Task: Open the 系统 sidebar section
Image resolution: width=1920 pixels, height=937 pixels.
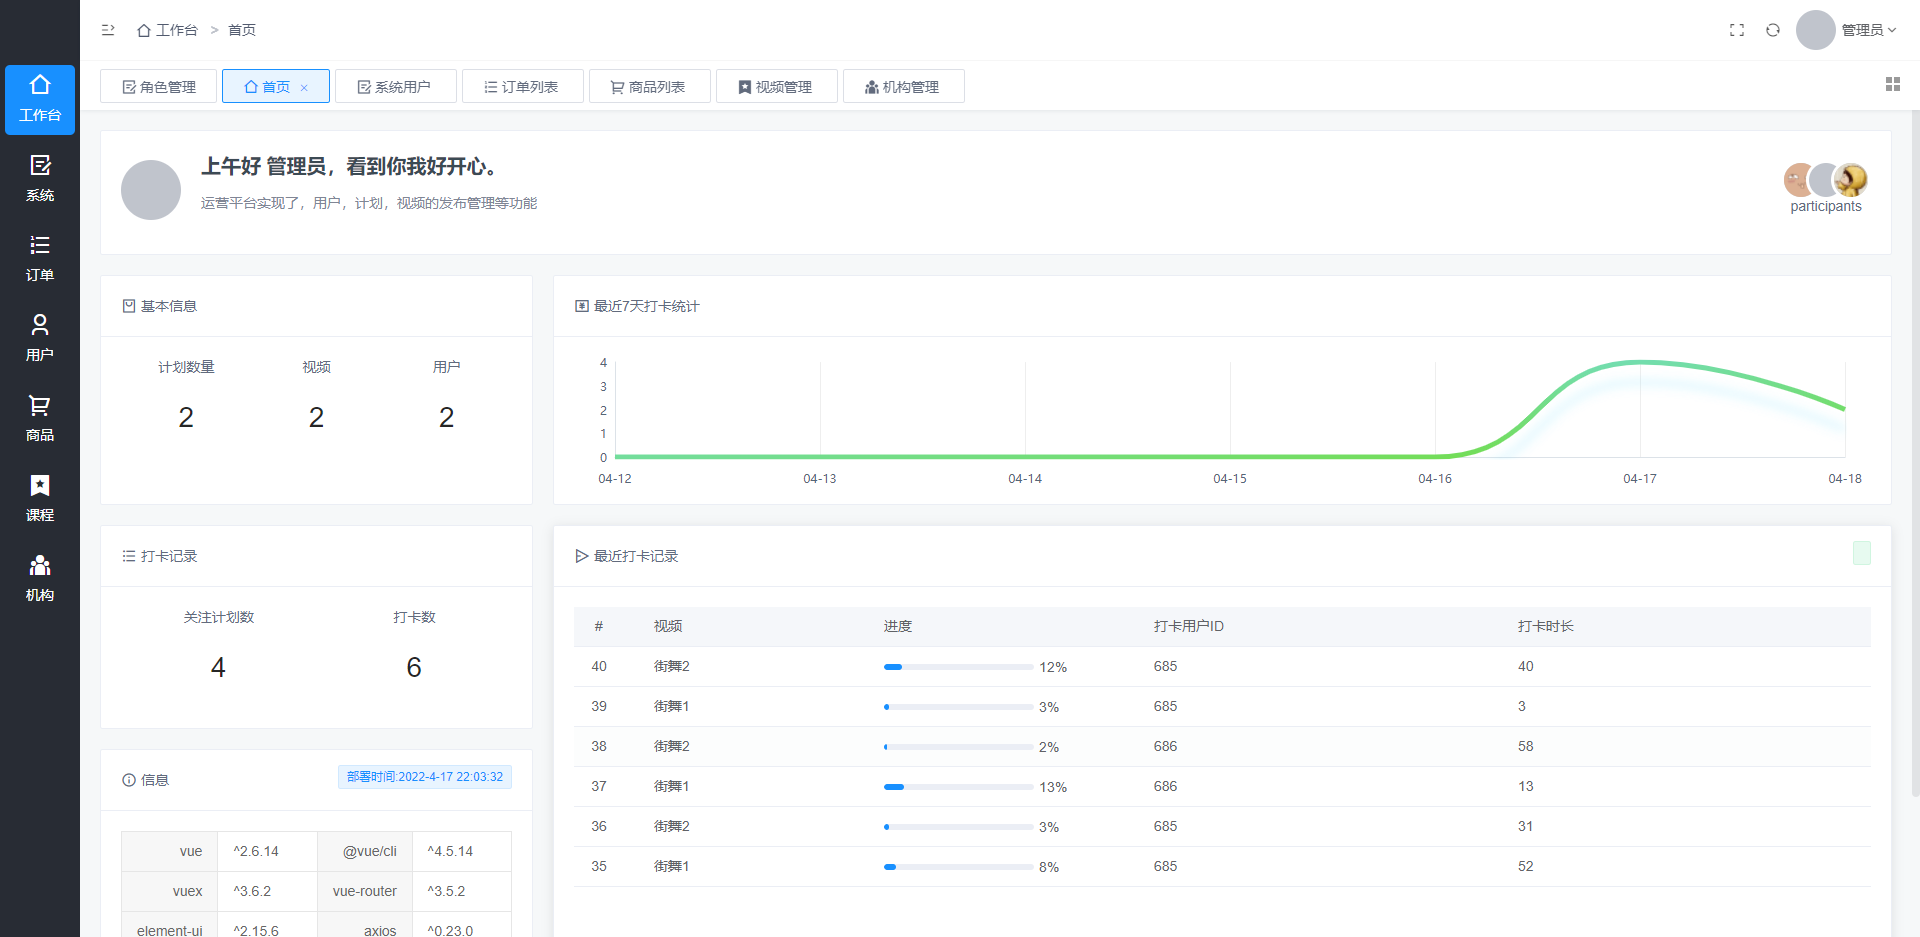Action: tap(40, 179)
